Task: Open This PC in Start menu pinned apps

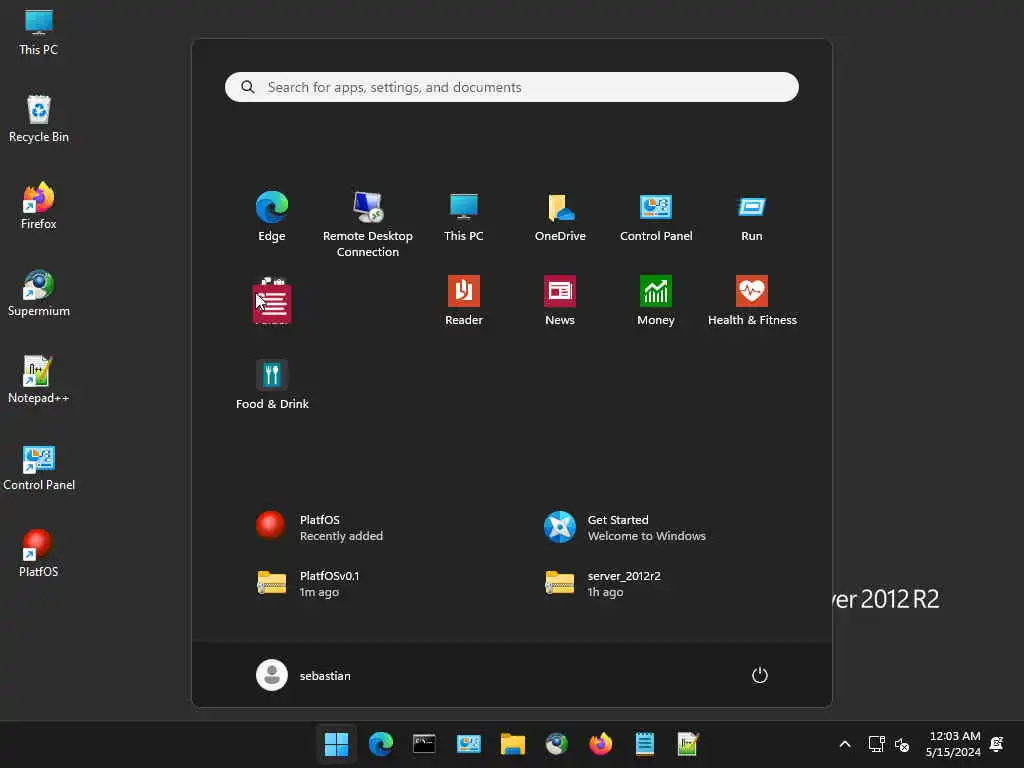Action: point(464,217)
